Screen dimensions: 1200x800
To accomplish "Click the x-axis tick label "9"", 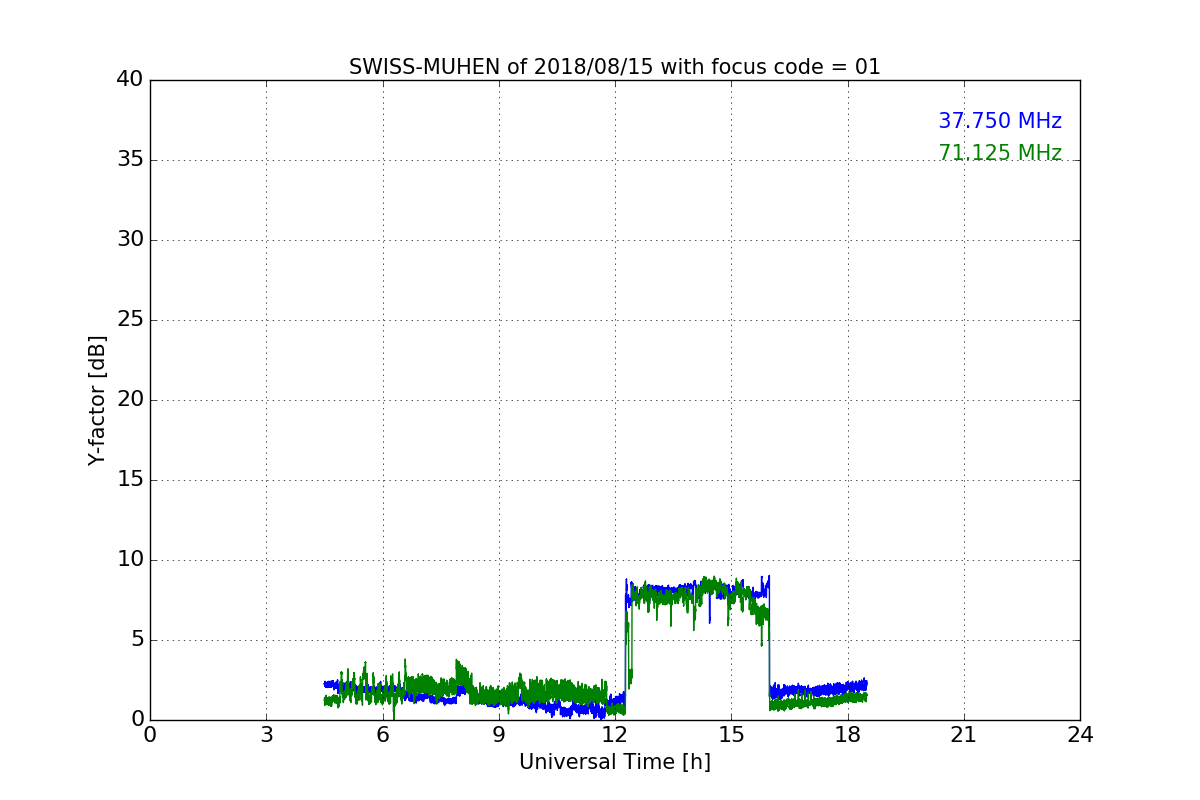I will 499,735.
